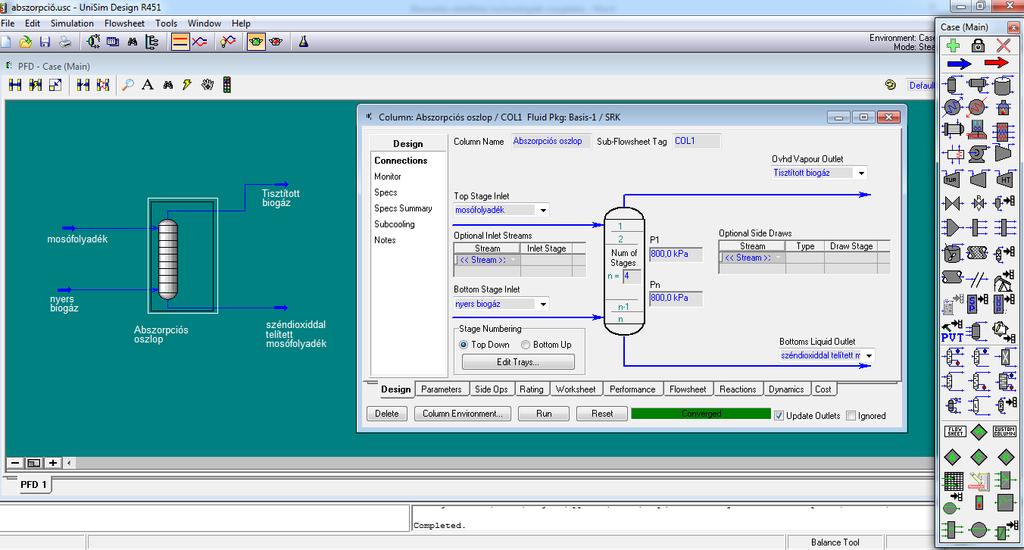Click the Open Case folder icon

[x=25, y=42]
